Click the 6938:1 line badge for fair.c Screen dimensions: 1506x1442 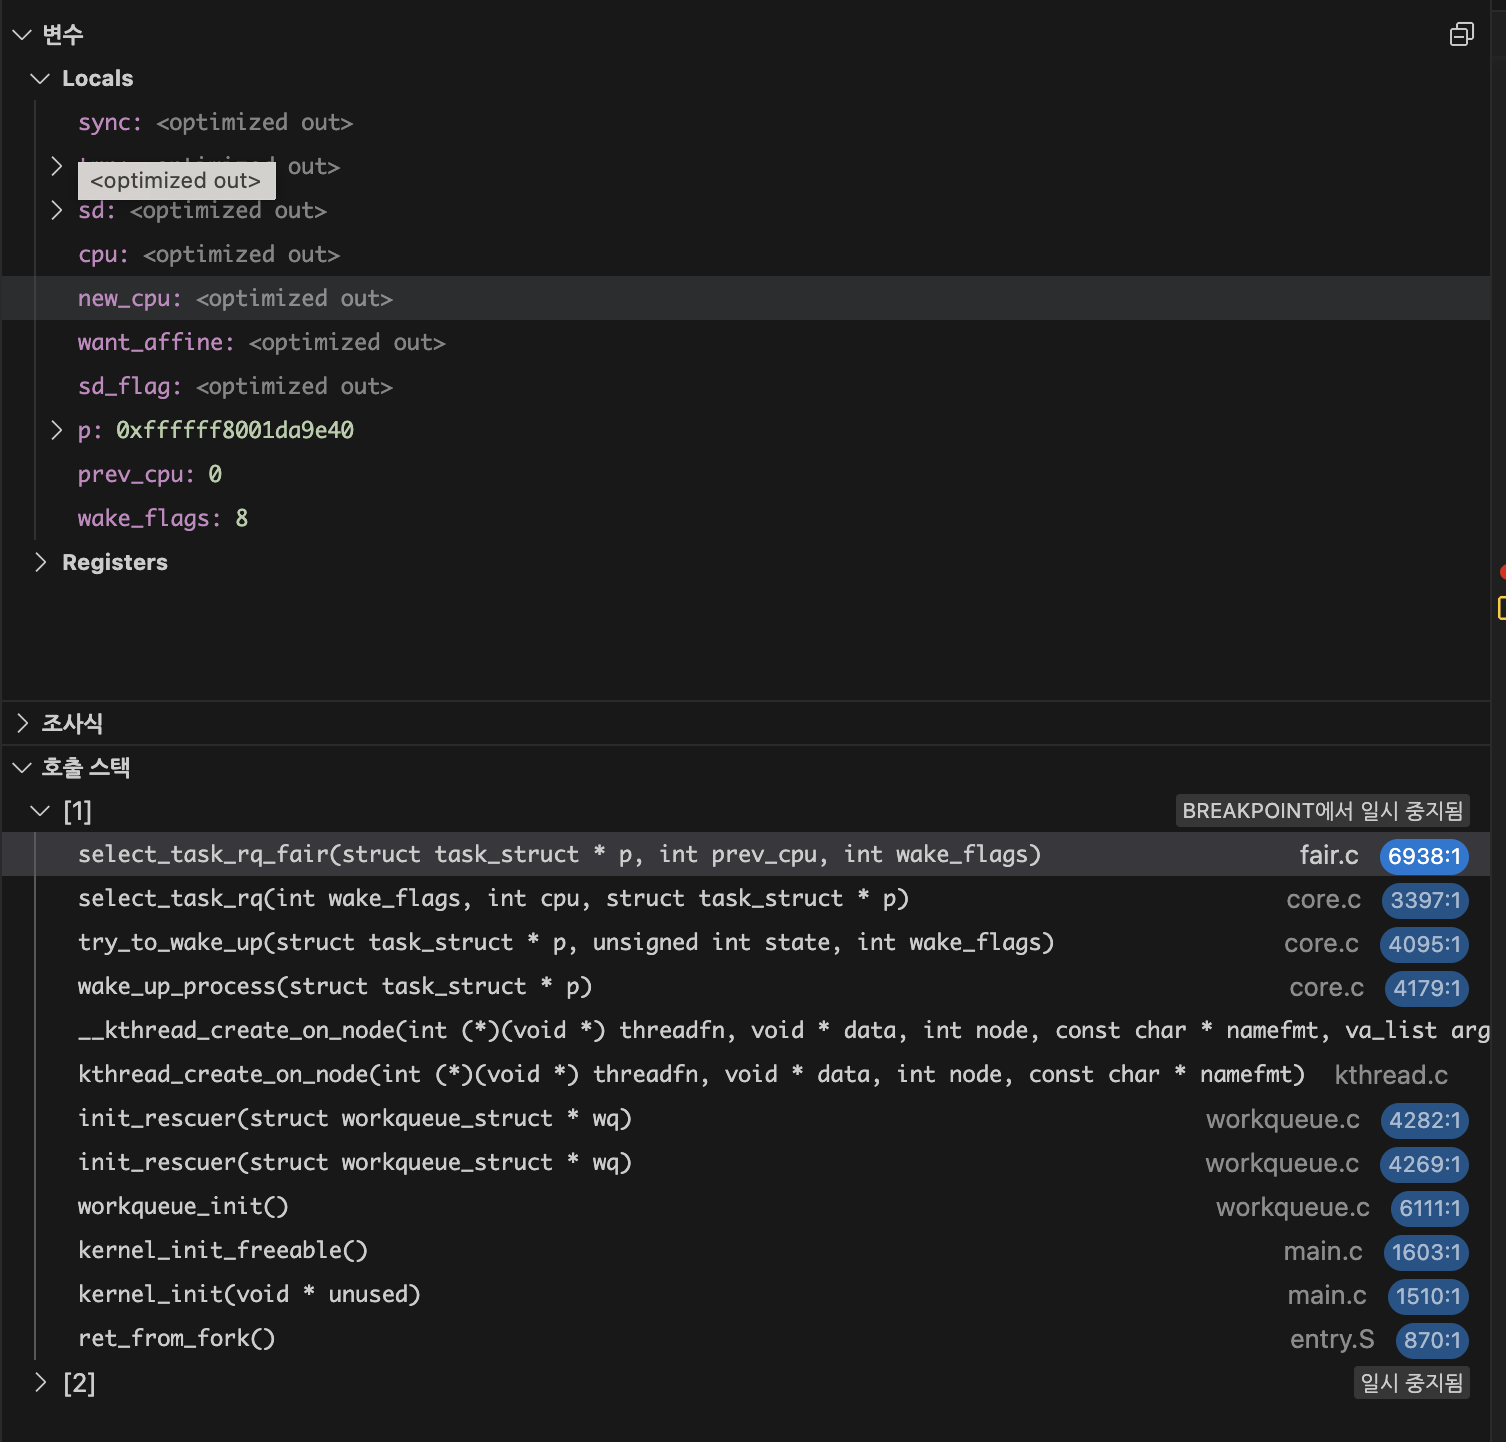1424,856
